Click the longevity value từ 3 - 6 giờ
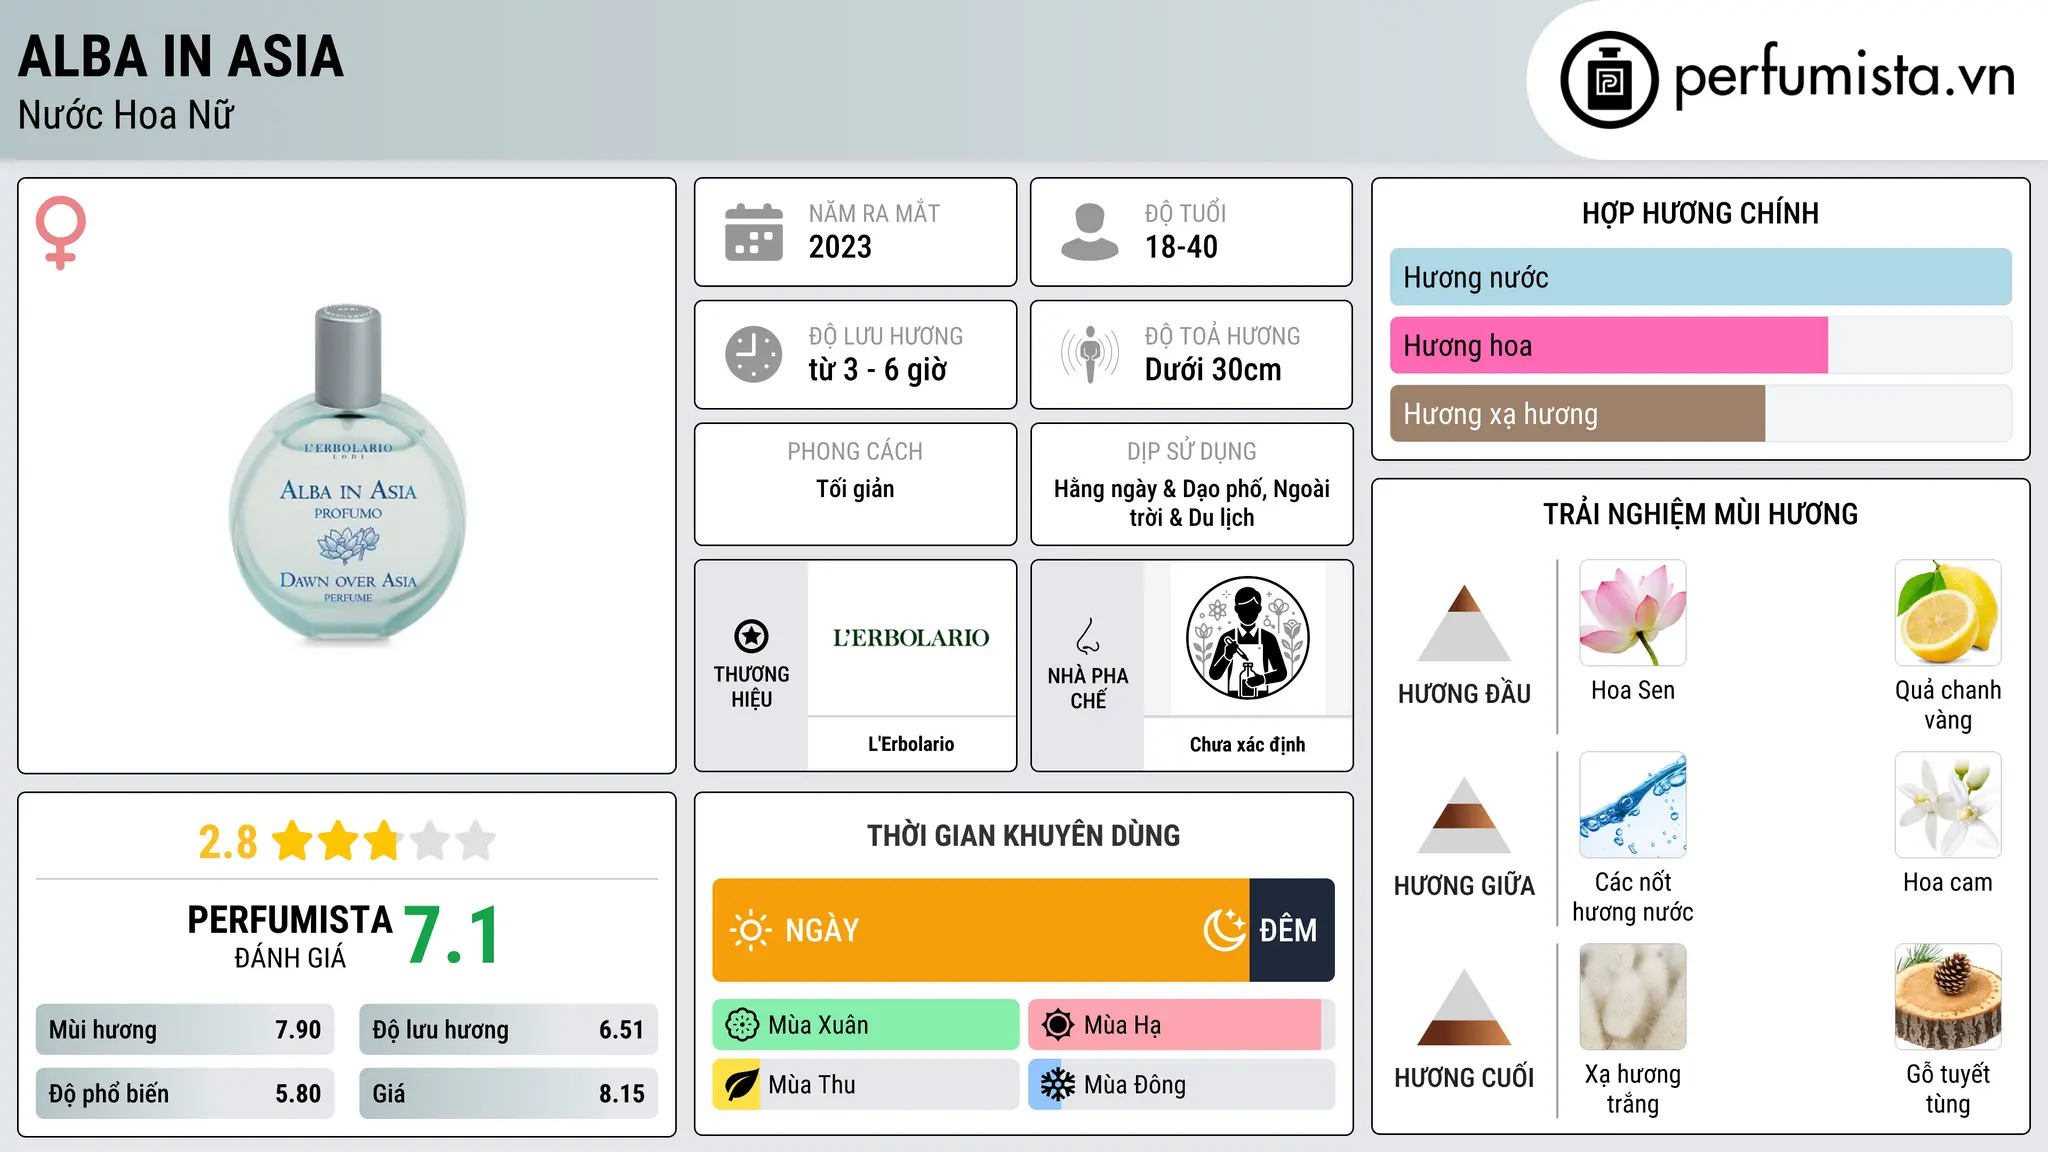The height and width of the screenshot is (1152, 2048). click(877, 370)
